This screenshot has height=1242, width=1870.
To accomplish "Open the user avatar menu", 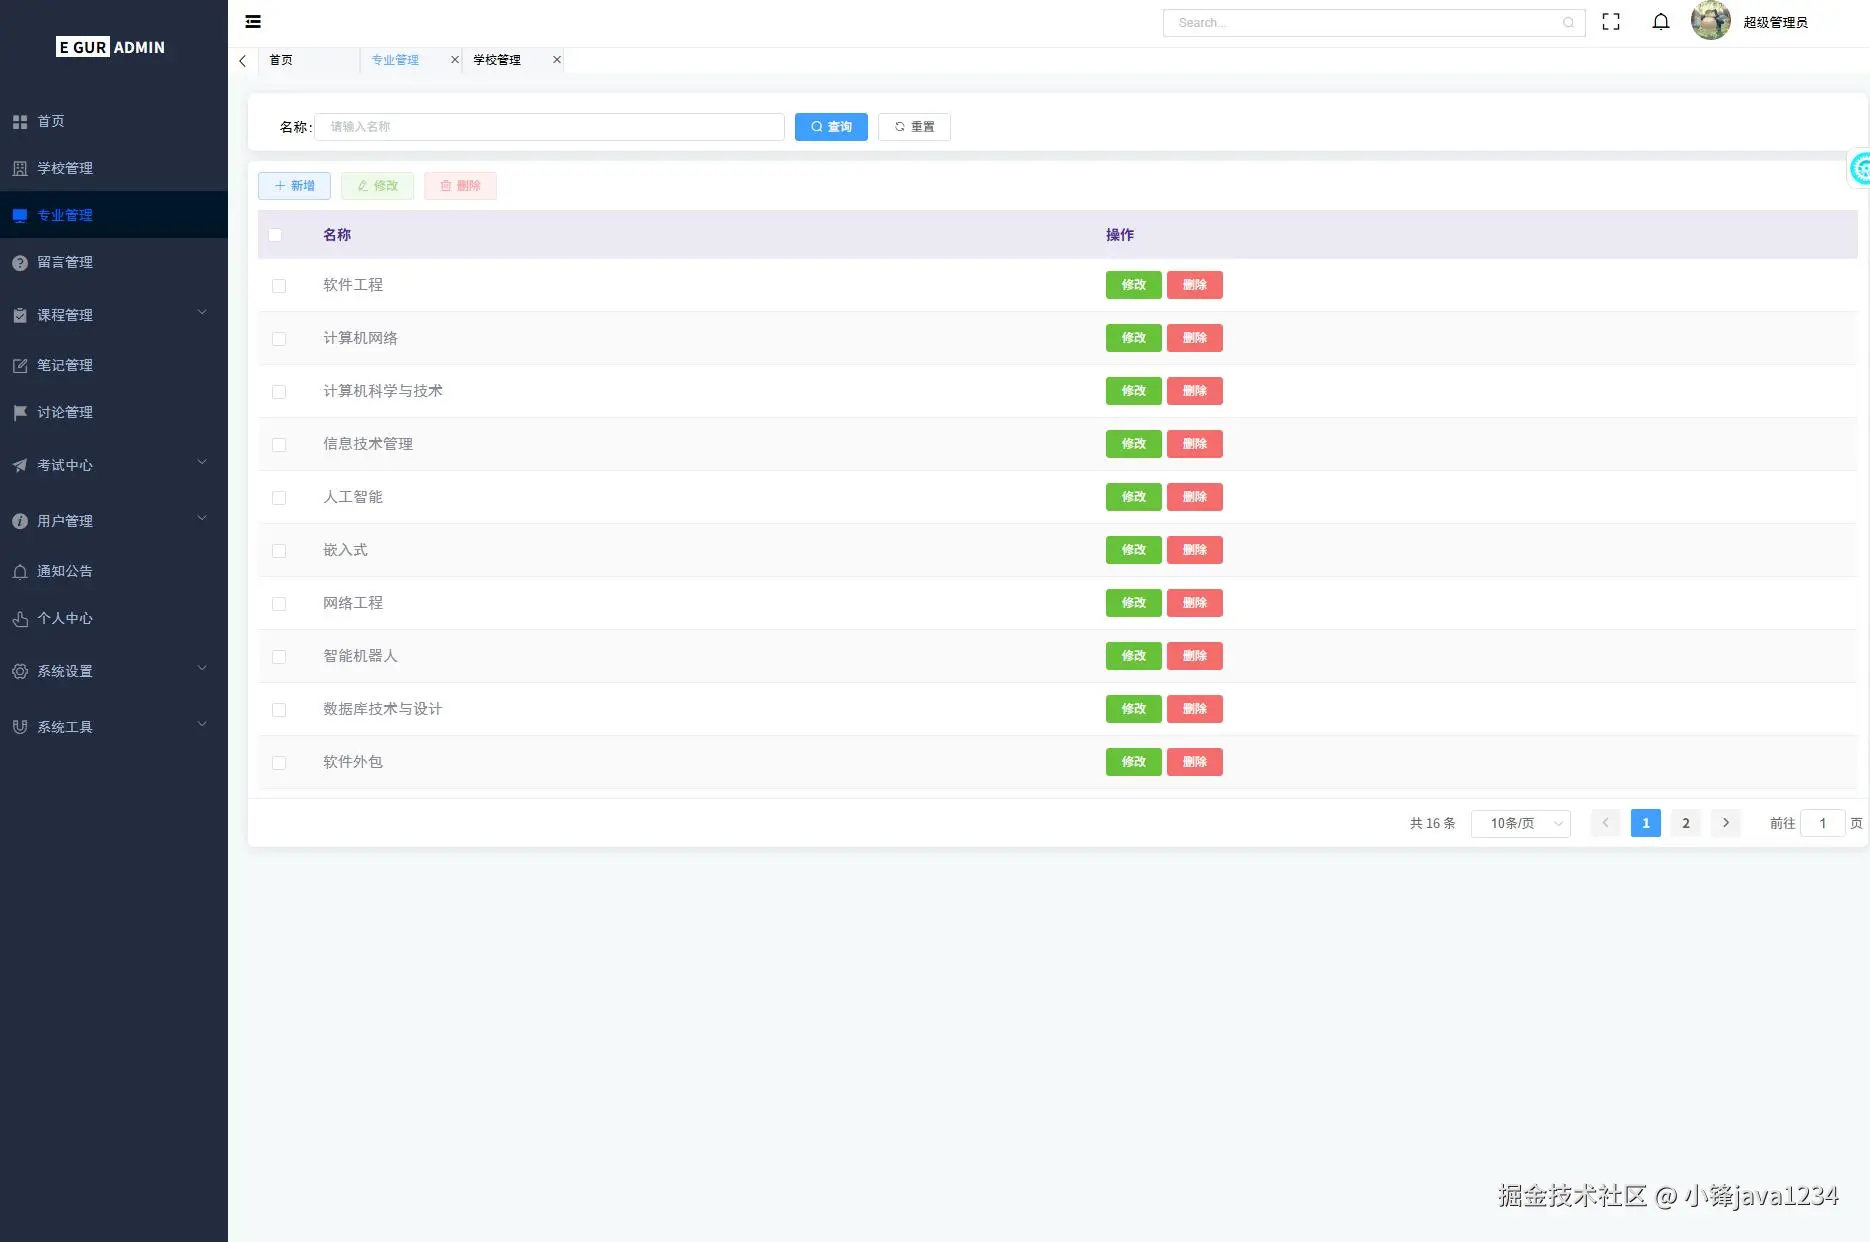I will pyautogui.click(x=1711, y=21).
